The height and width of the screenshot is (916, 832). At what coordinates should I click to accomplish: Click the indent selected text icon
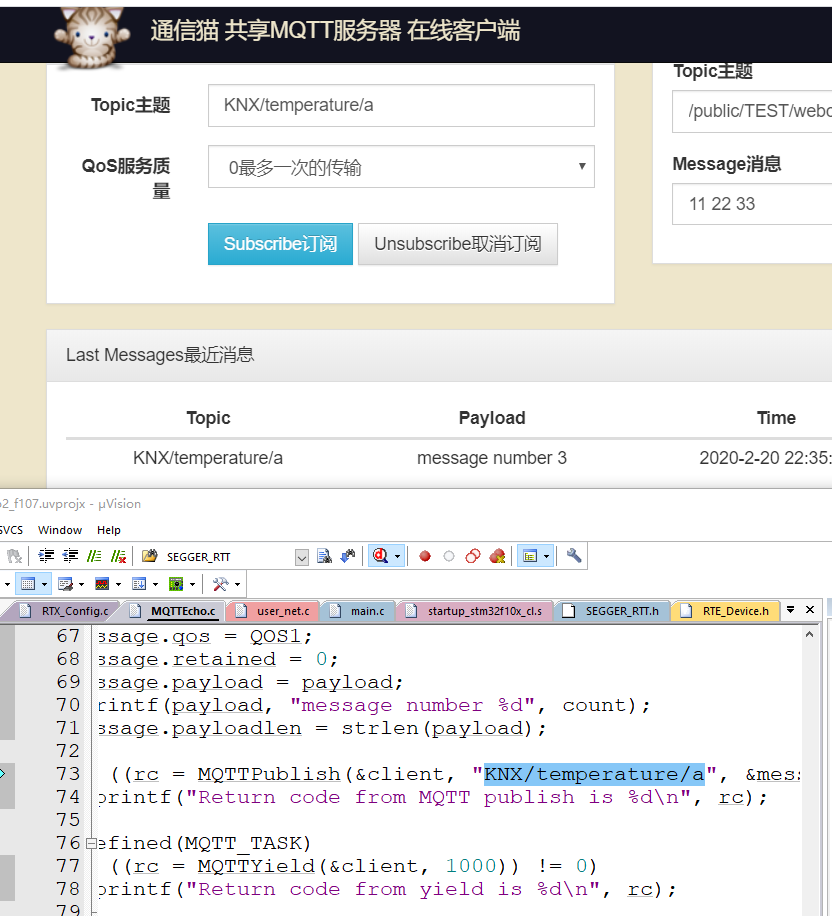[x=46, y=556]
